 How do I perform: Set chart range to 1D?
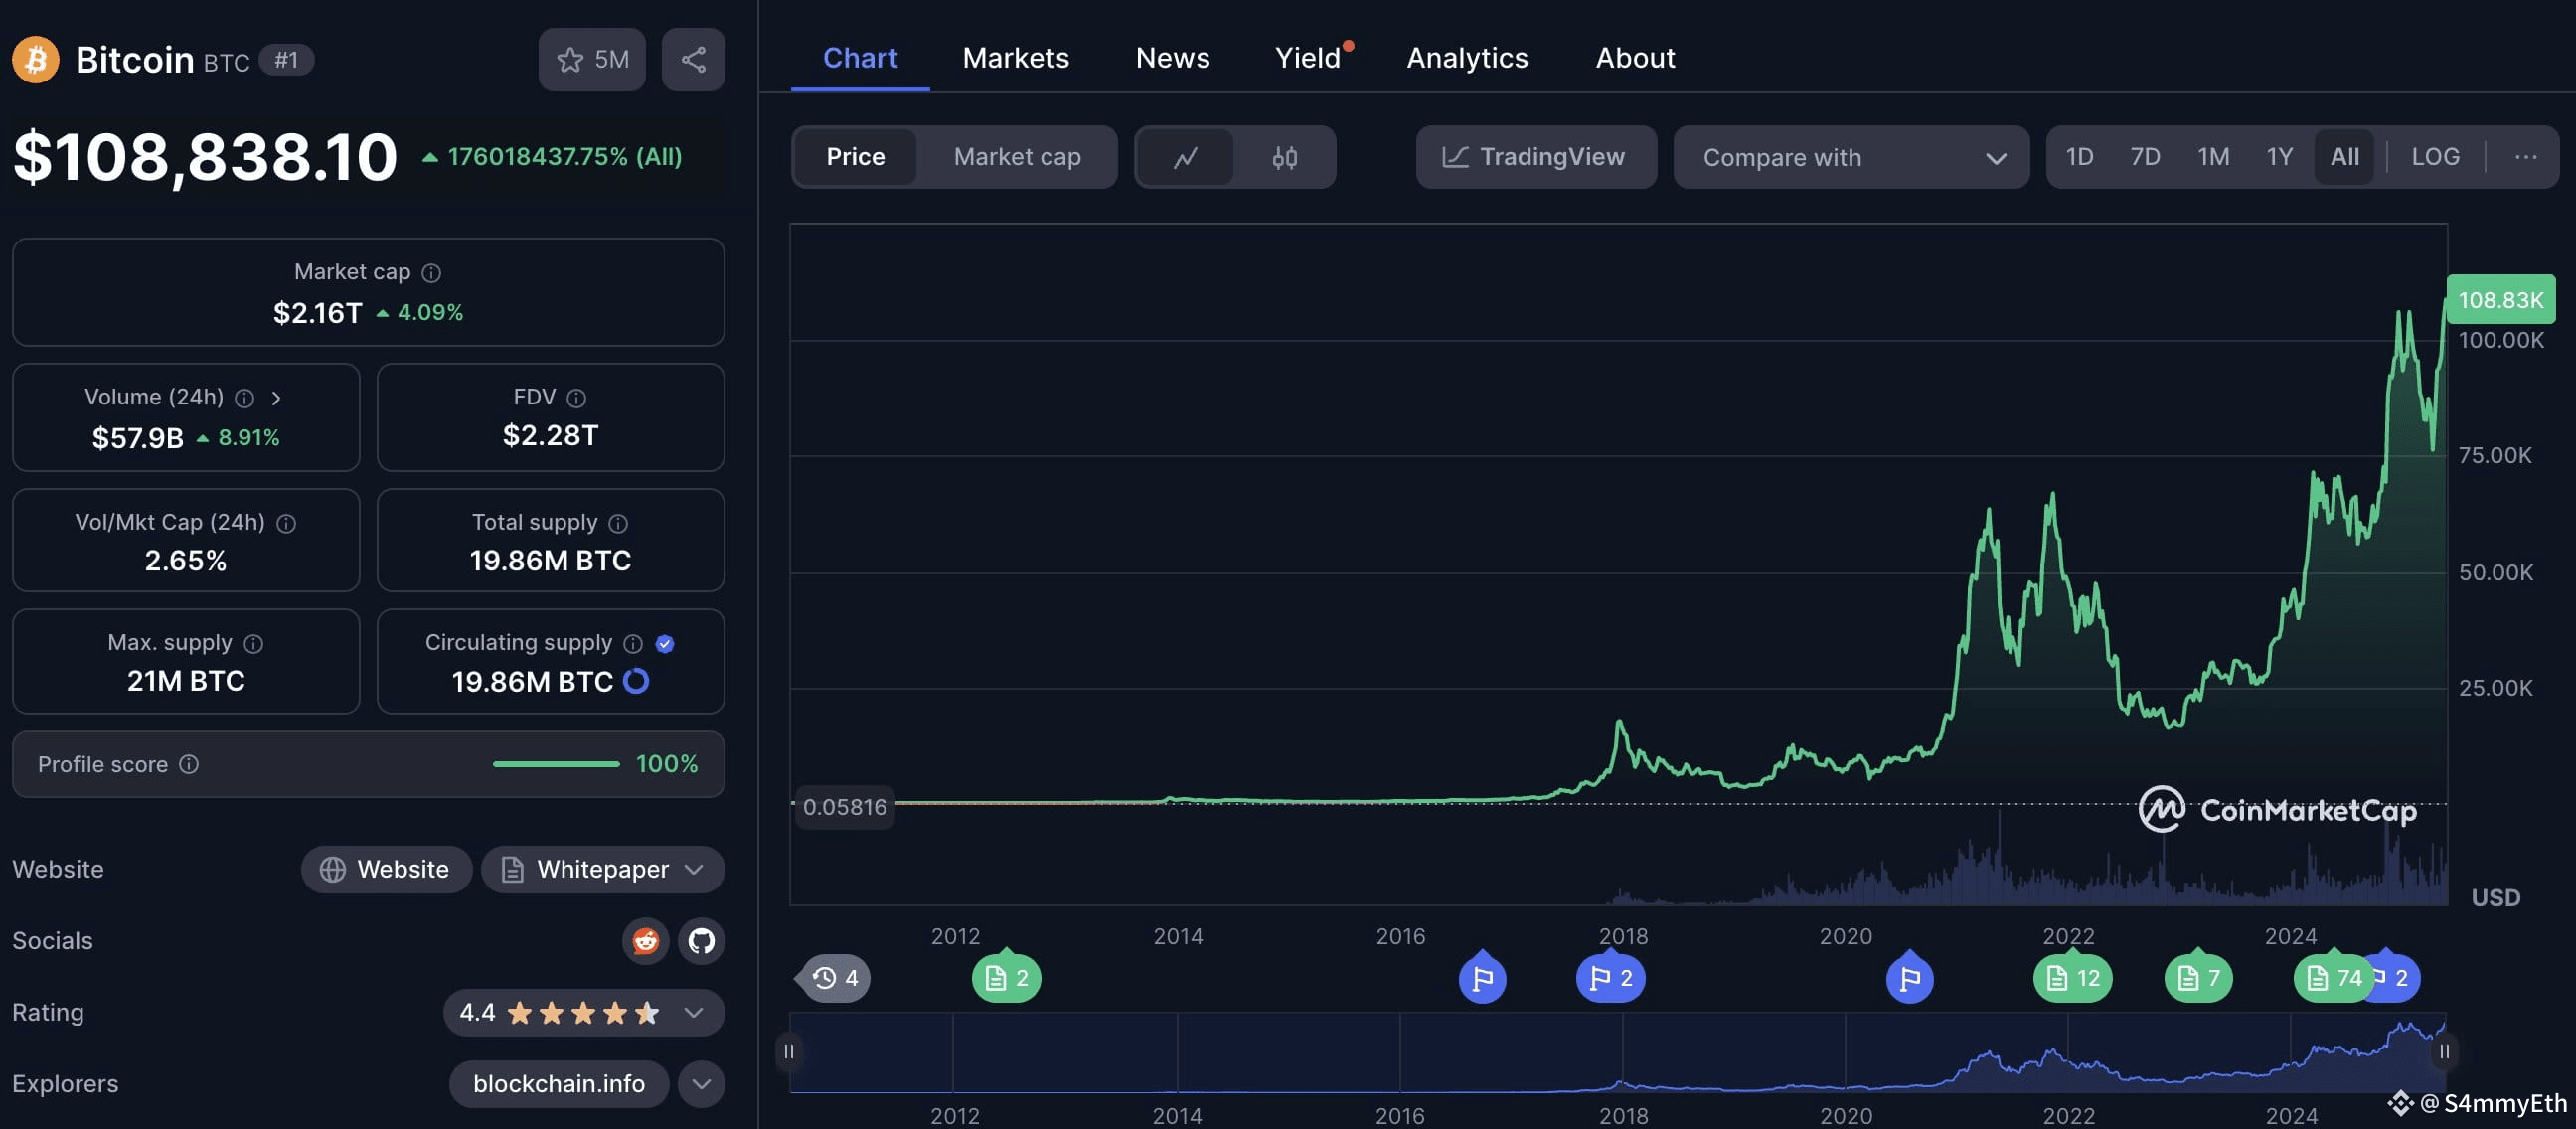pyautogui.click(x=2079, y=157)
